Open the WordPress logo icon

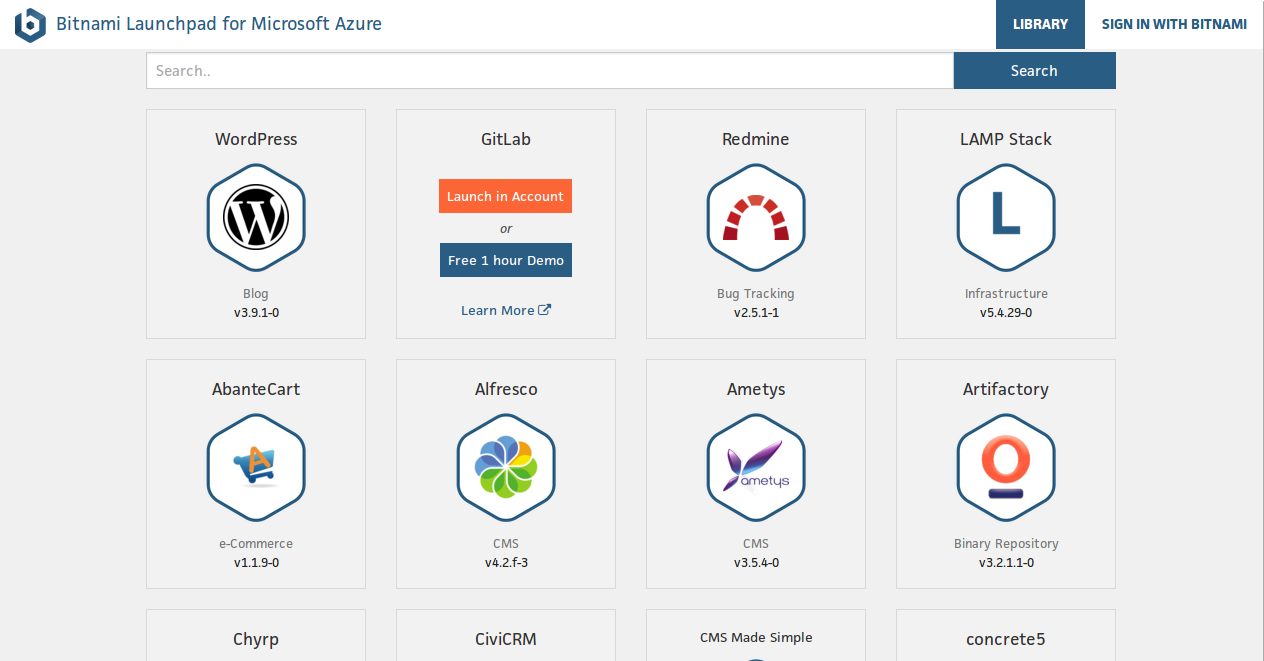pos(256,217)
